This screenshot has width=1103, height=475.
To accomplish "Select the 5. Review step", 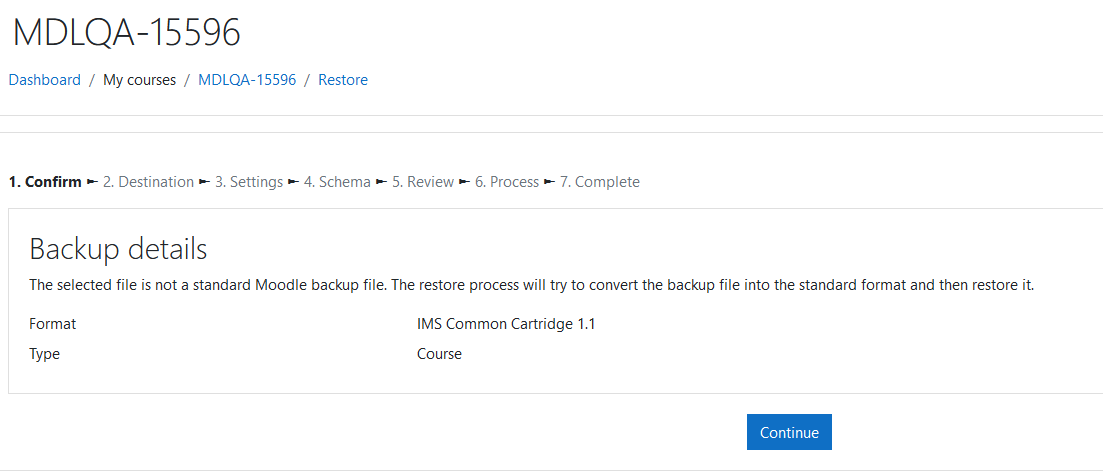I will (x=423, y=182).
